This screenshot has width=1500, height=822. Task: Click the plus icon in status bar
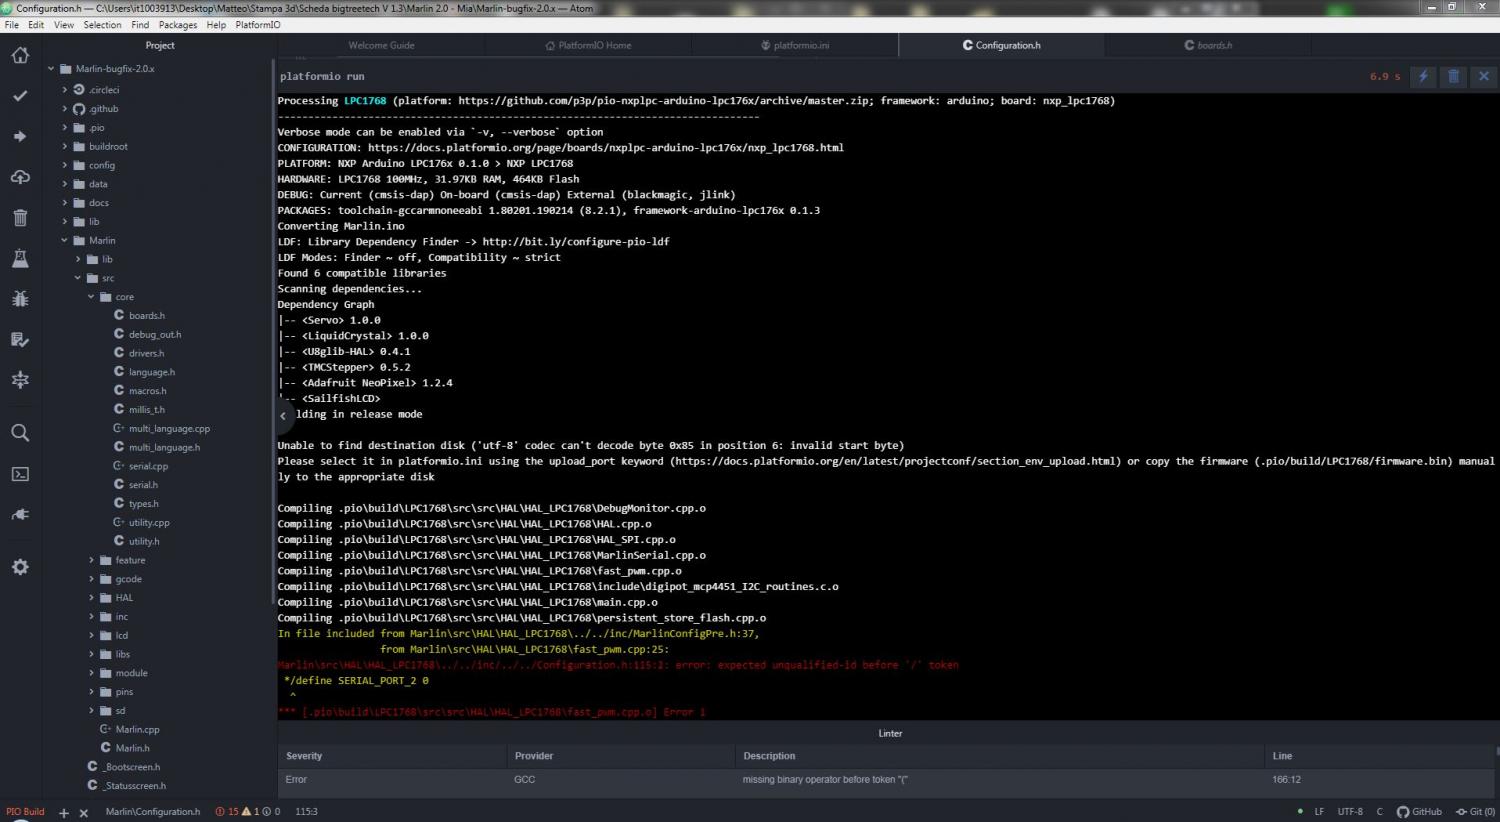(64, 812)
